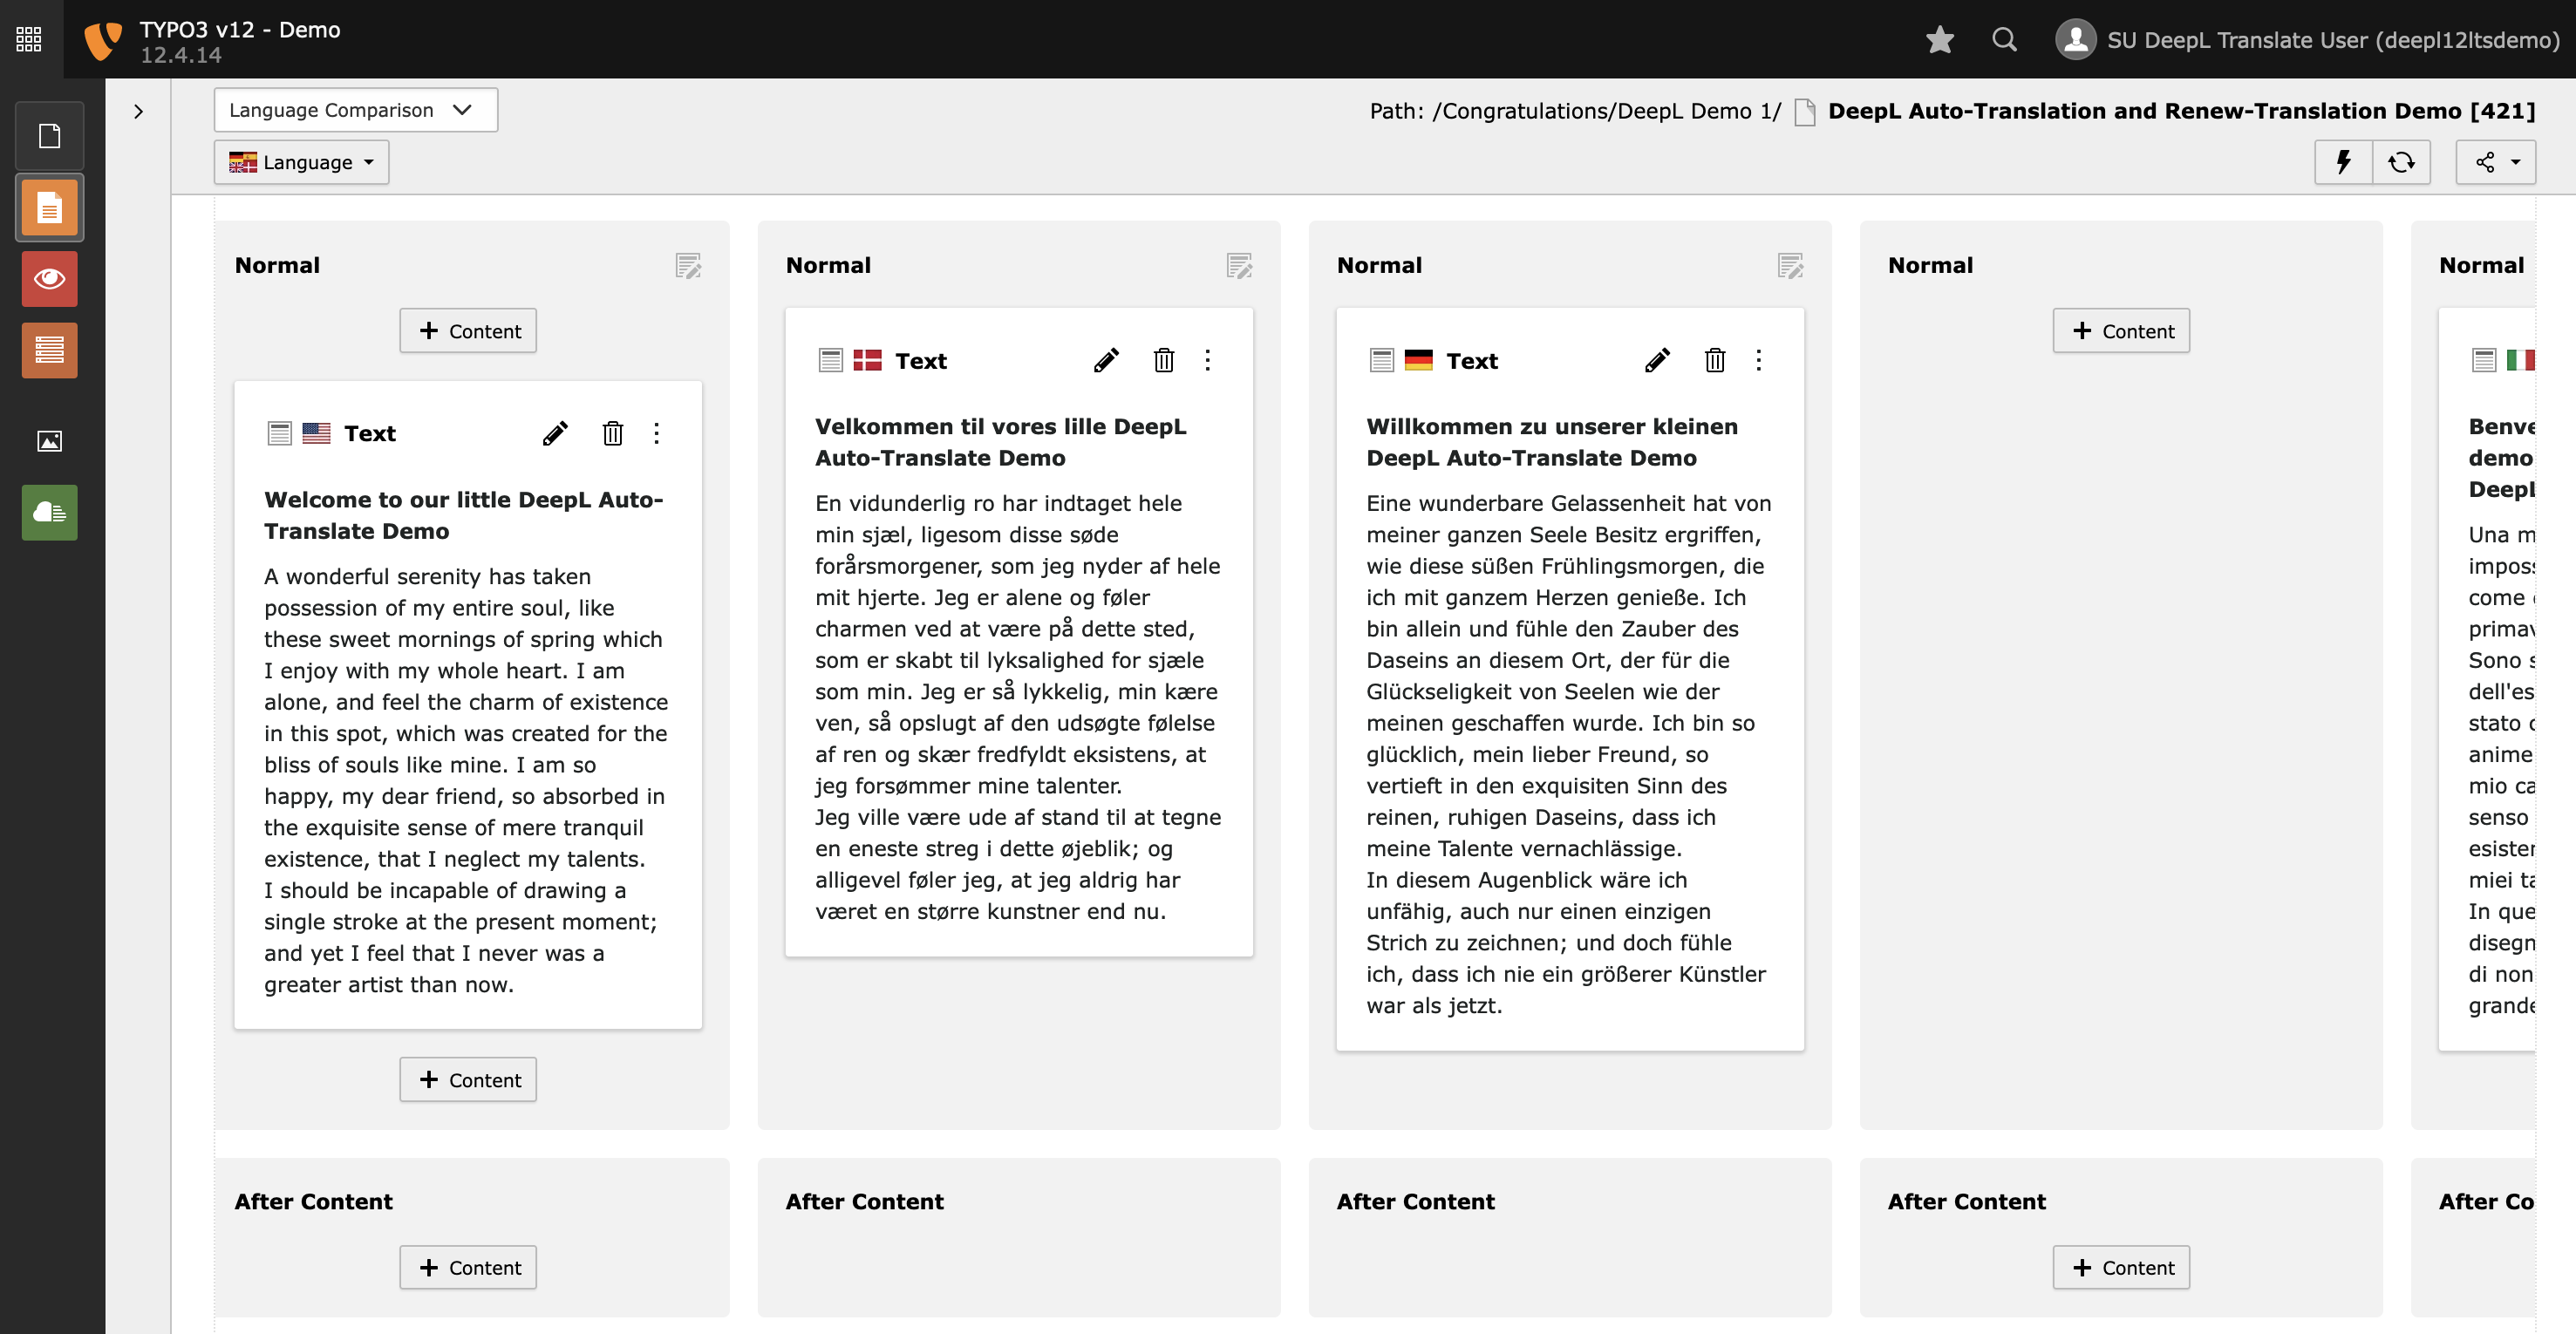The image size is (2576, 1334).
Task: Edit the German Text element via pencil icon
Action: tap(1657, 360)
